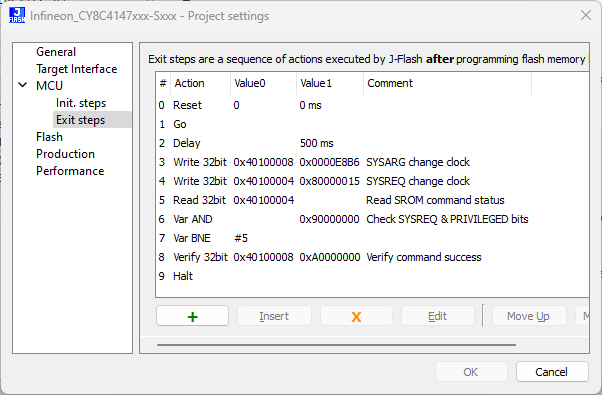The image size is (602, 395).
Task: Click value 0x0000E8B6 in step 3
Action: (x=329, y=162)
